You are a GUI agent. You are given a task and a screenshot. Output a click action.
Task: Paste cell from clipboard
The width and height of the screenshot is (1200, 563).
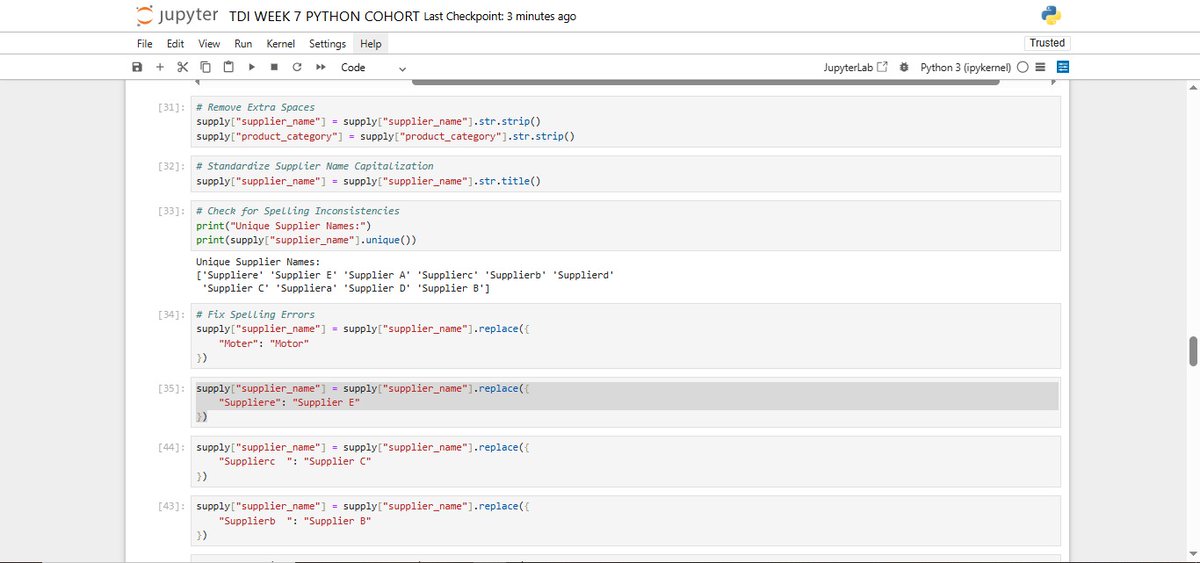228,67
